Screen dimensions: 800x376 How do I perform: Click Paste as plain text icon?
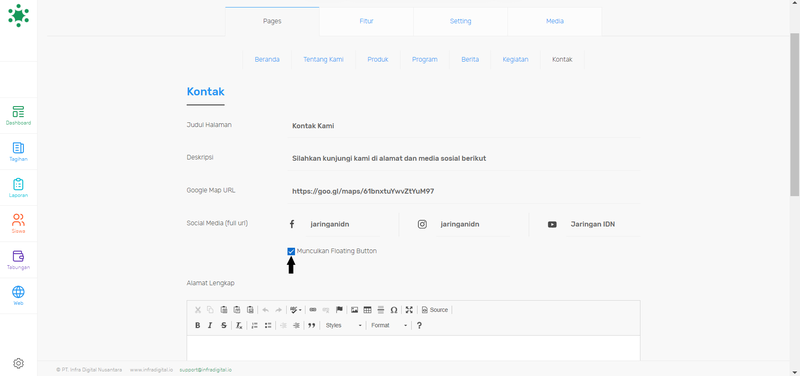pyautogui.click(x=237, y=310)
